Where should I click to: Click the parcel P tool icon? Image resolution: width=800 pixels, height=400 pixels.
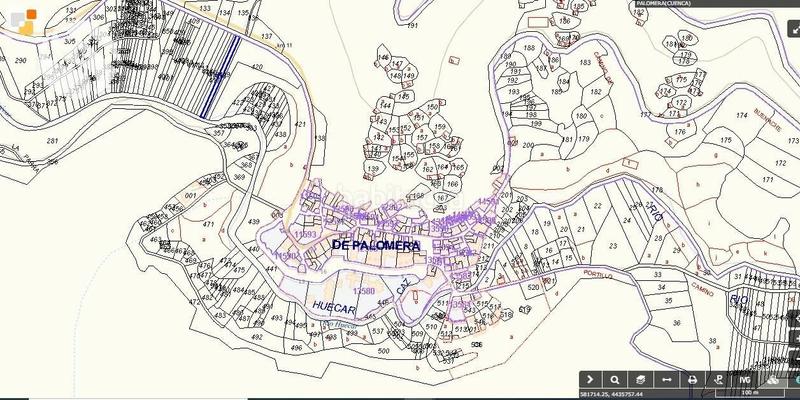[719, 380]
